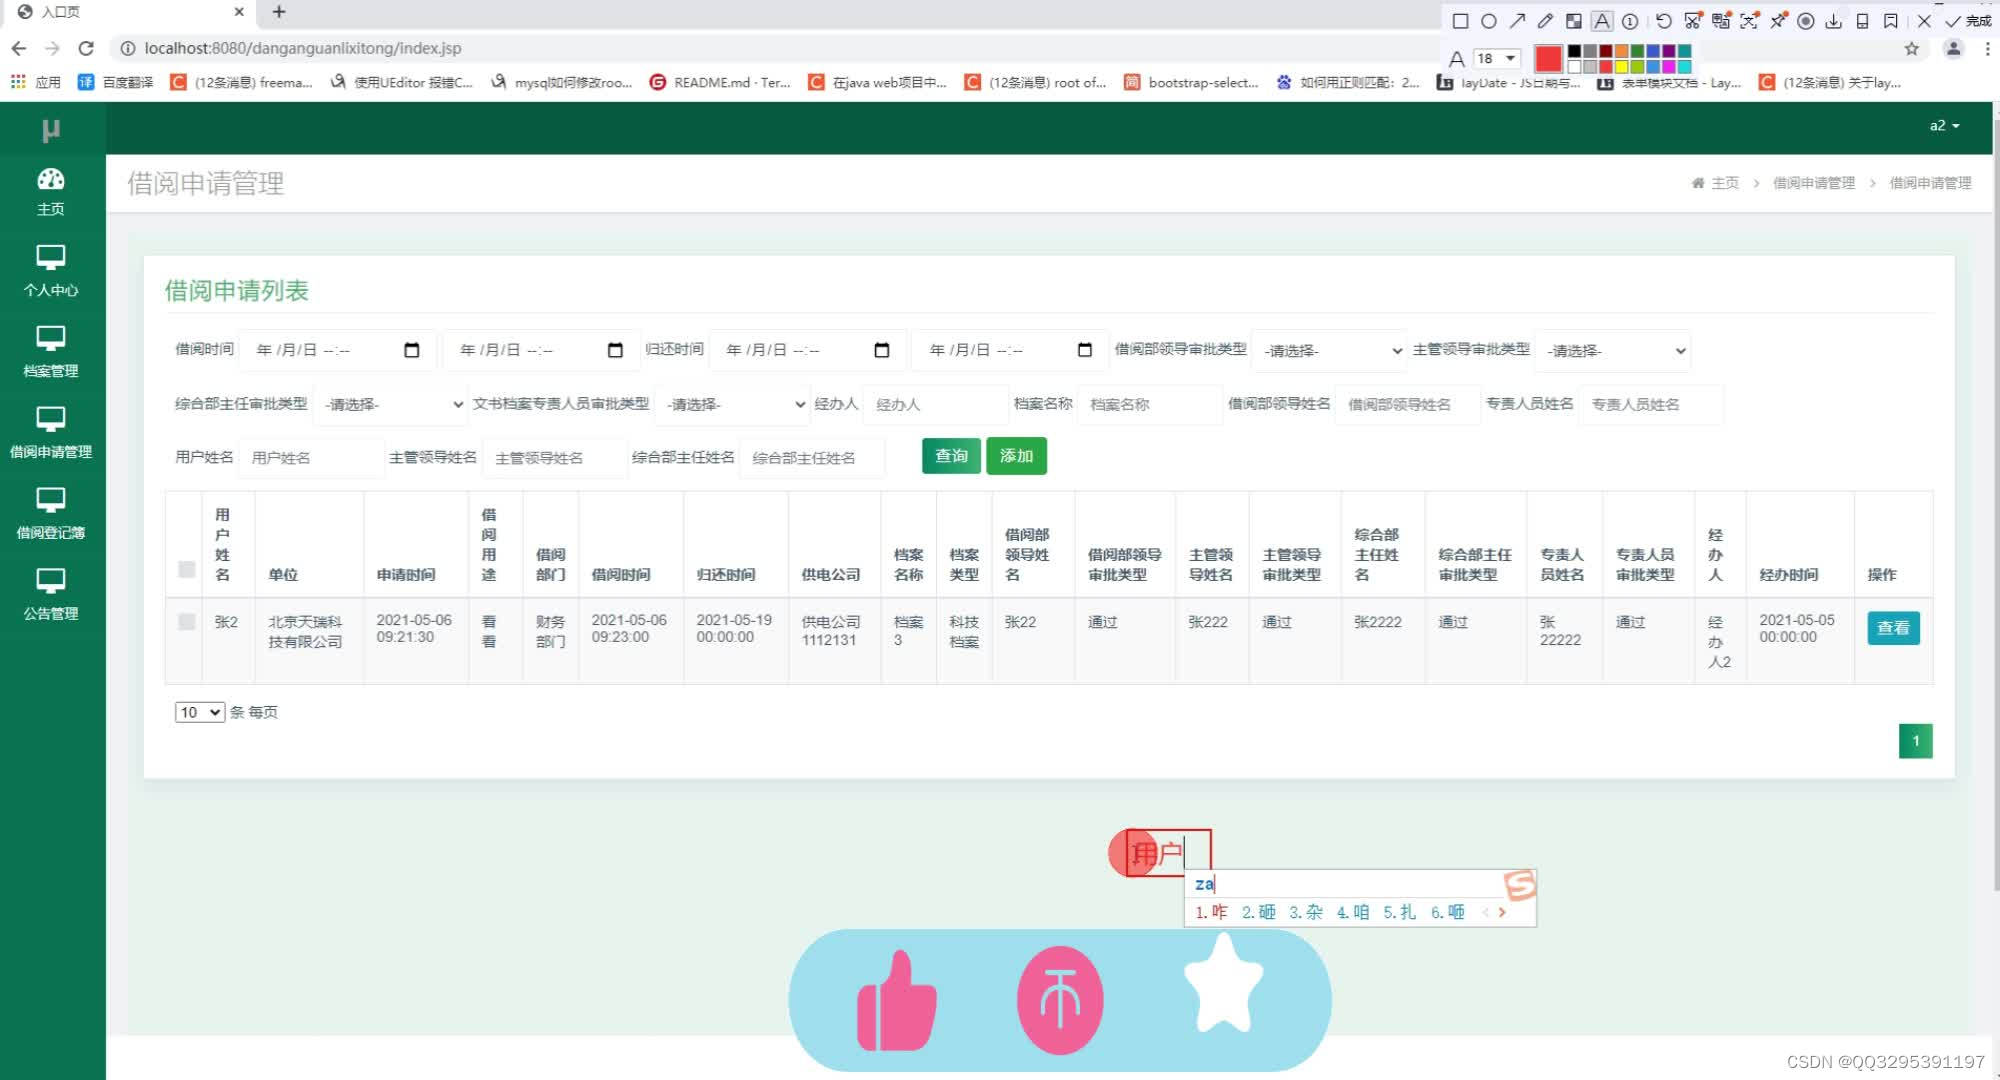Open the second 借阅时间 calendar picker

615,350
